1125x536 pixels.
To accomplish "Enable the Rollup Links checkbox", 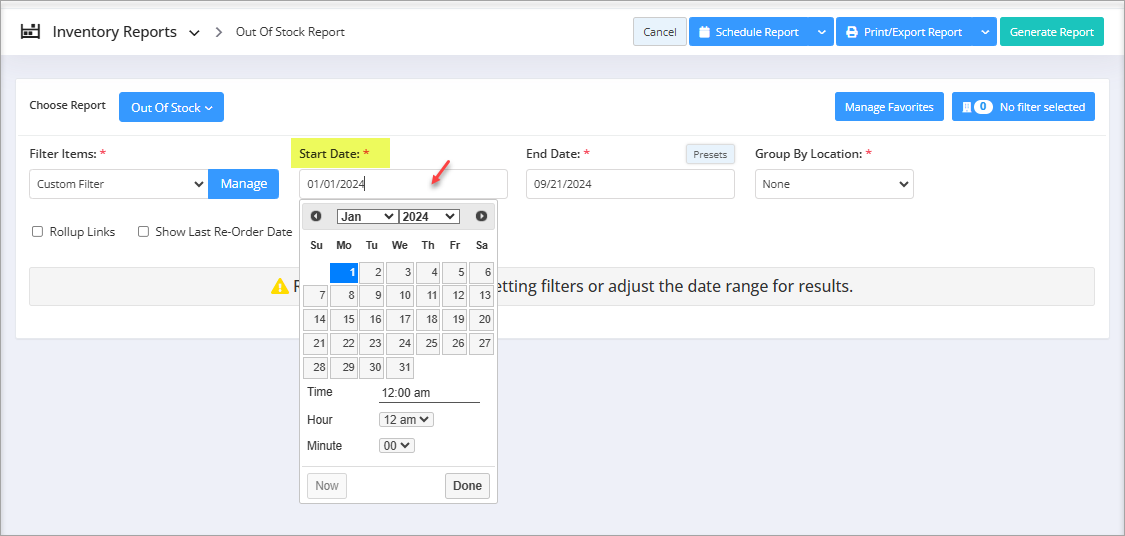I will (37, 232).
